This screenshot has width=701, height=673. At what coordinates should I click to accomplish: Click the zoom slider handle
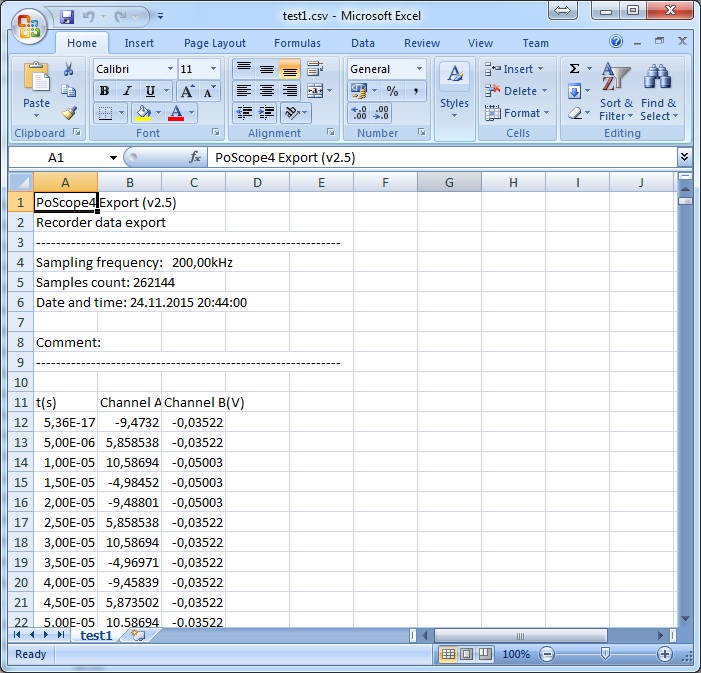[605, 655]
